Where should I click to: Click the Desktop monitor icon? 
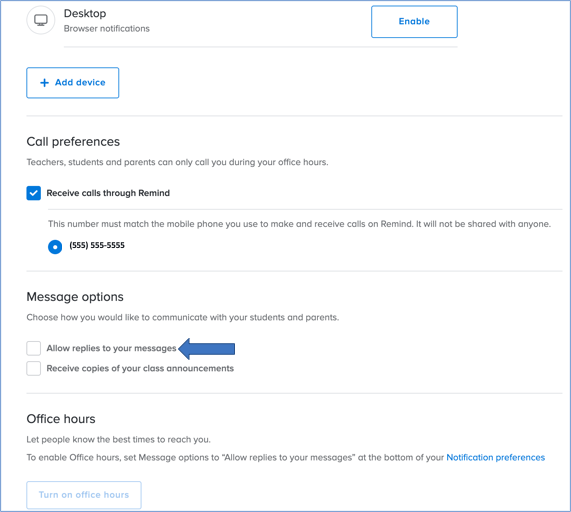(x=41, y=20)
